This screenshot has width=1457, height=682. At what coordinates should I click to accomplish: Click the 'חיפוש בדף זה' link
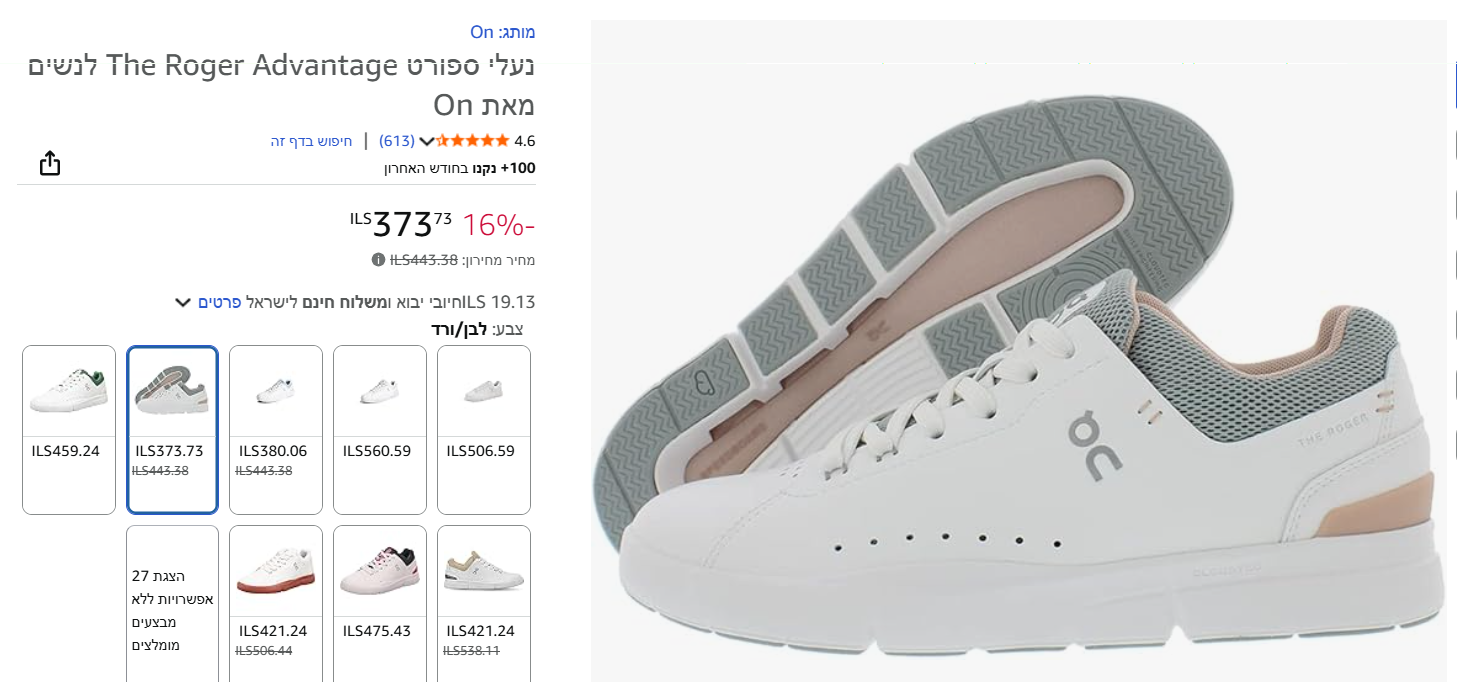coord(311,141)
